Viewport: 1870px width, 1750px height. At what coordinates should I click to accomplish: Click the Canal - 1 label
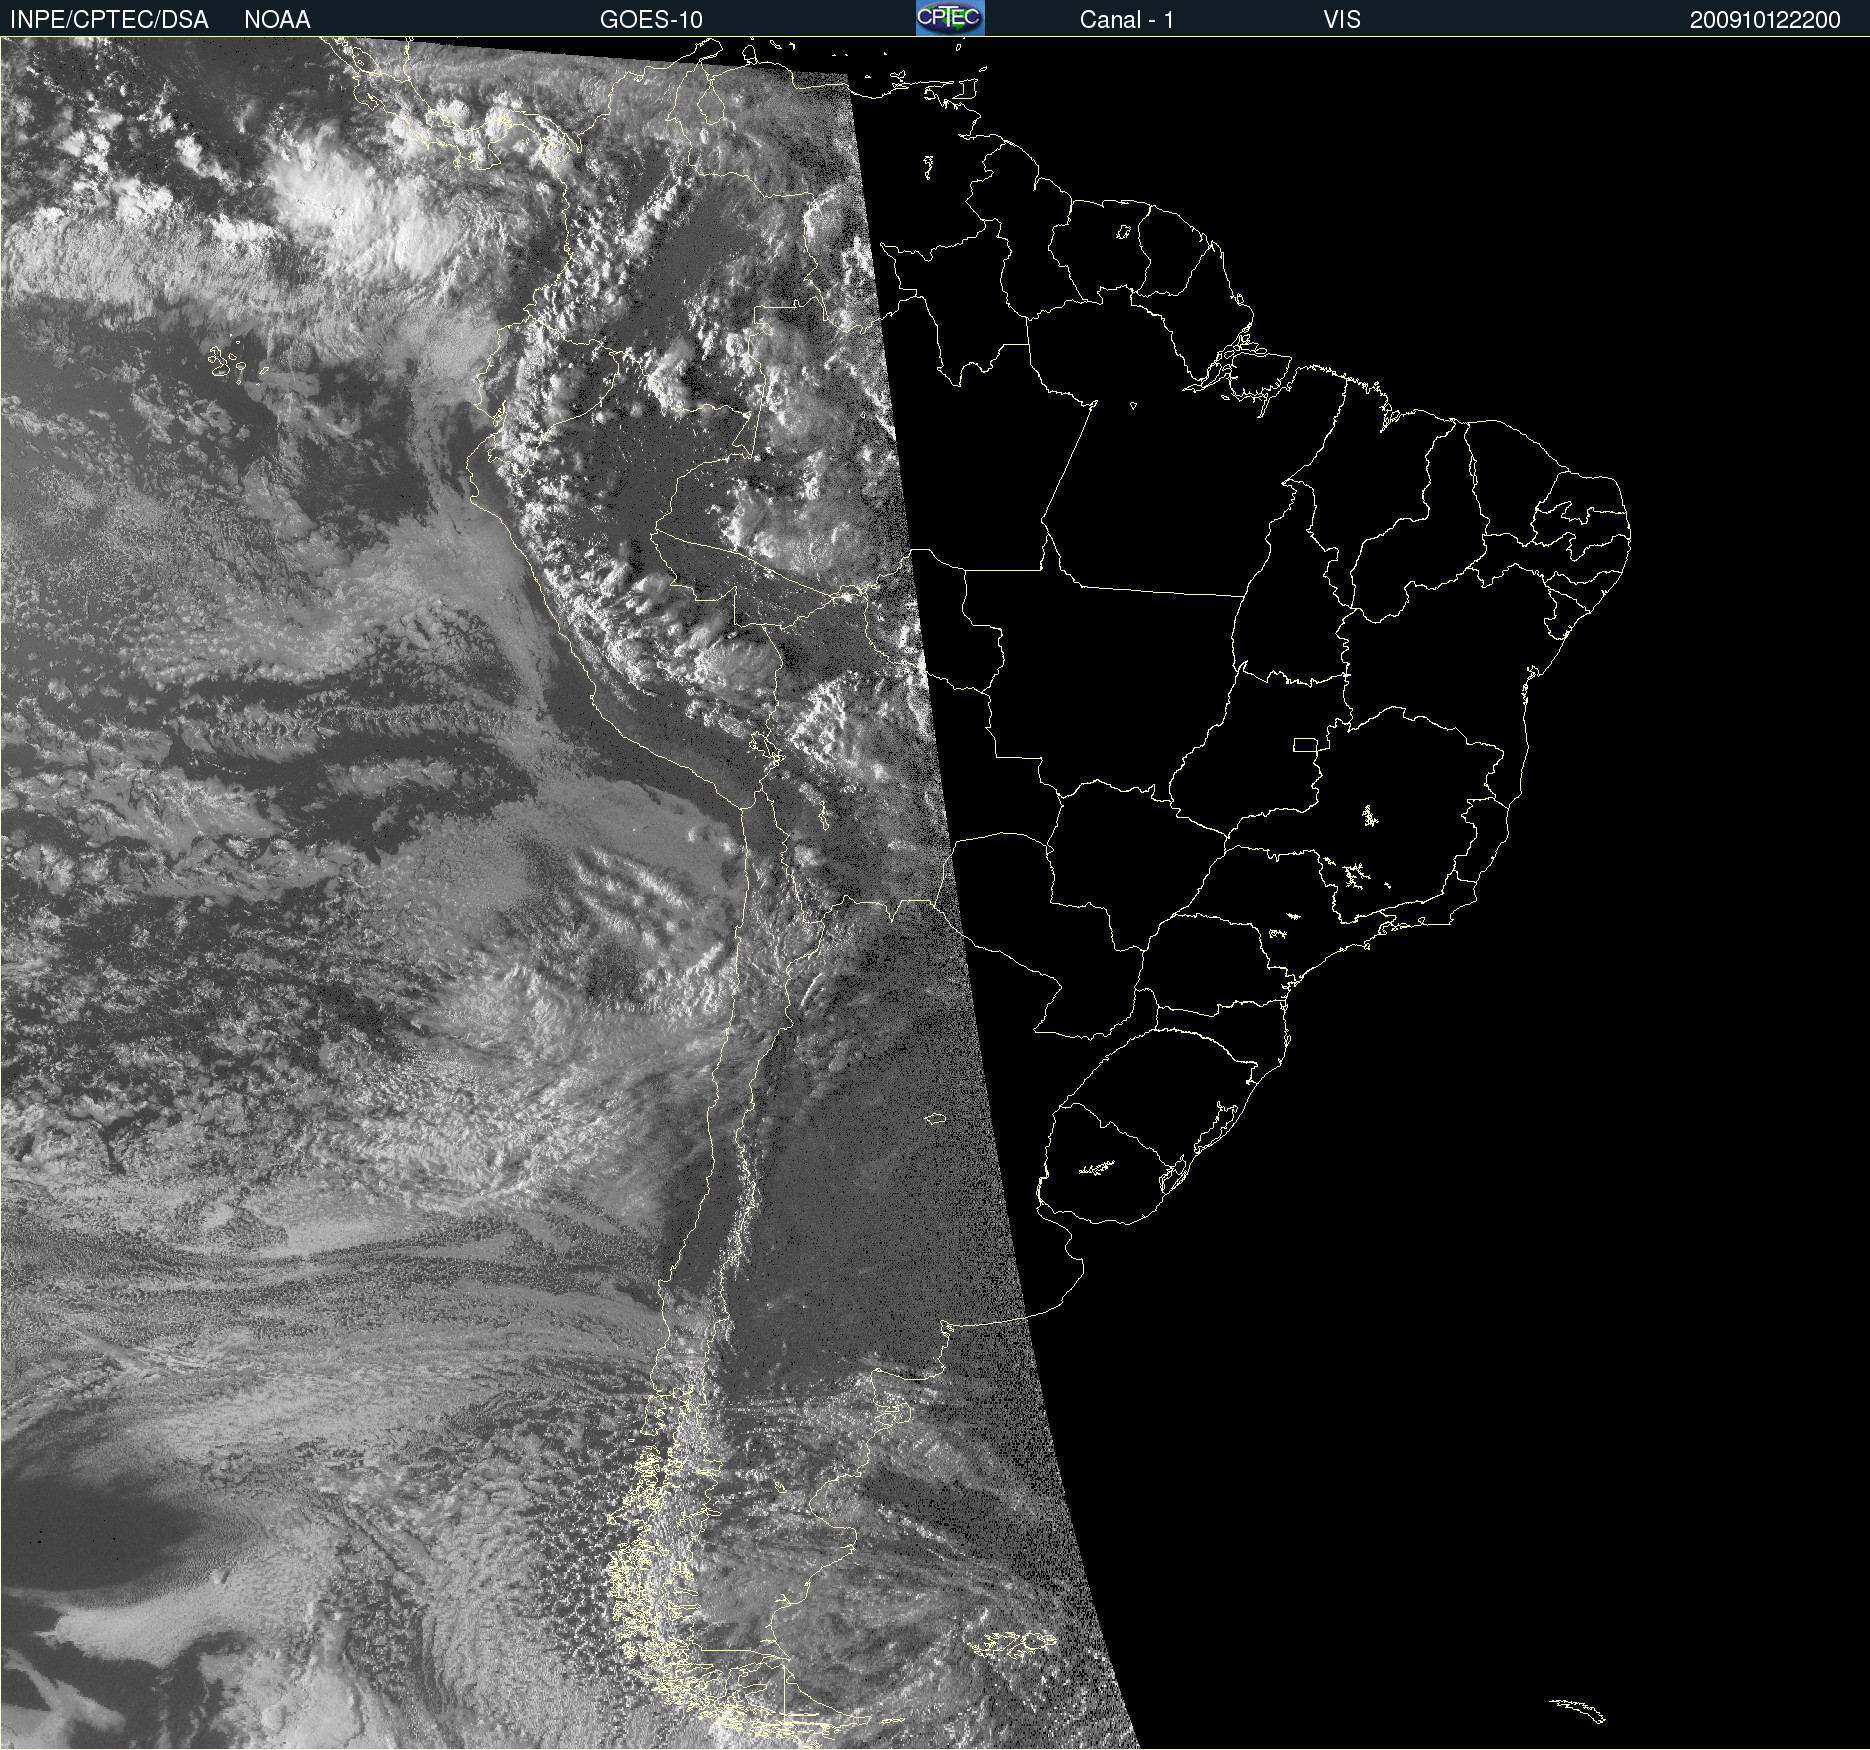point(1126,20)
